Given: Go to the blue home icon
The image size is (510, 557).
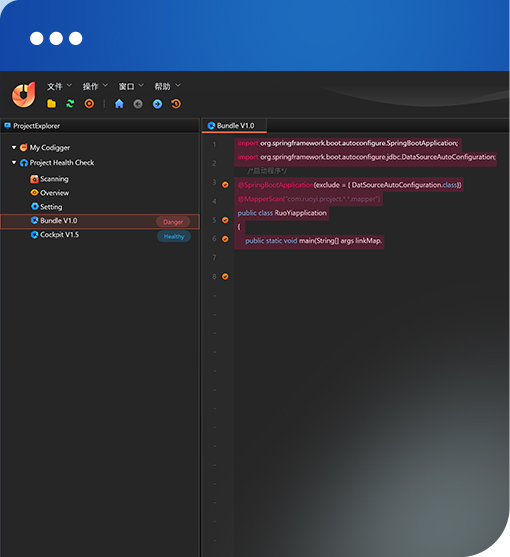Looking at the screenshot, I should click(x=119, y=104).
